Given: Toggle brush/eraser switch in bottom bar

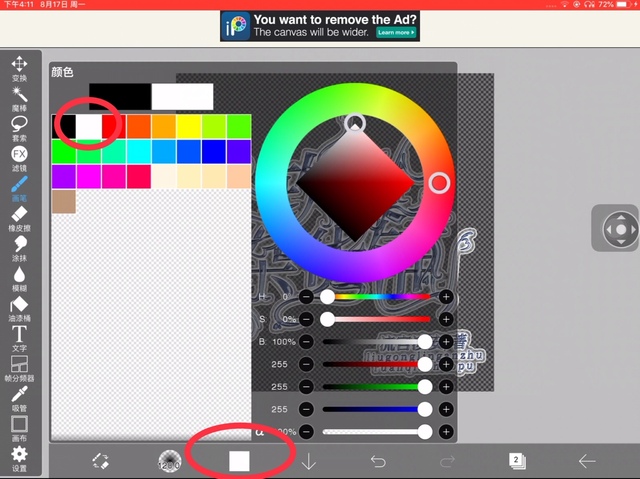Looking at the screenshot, I should pos(100,460).
